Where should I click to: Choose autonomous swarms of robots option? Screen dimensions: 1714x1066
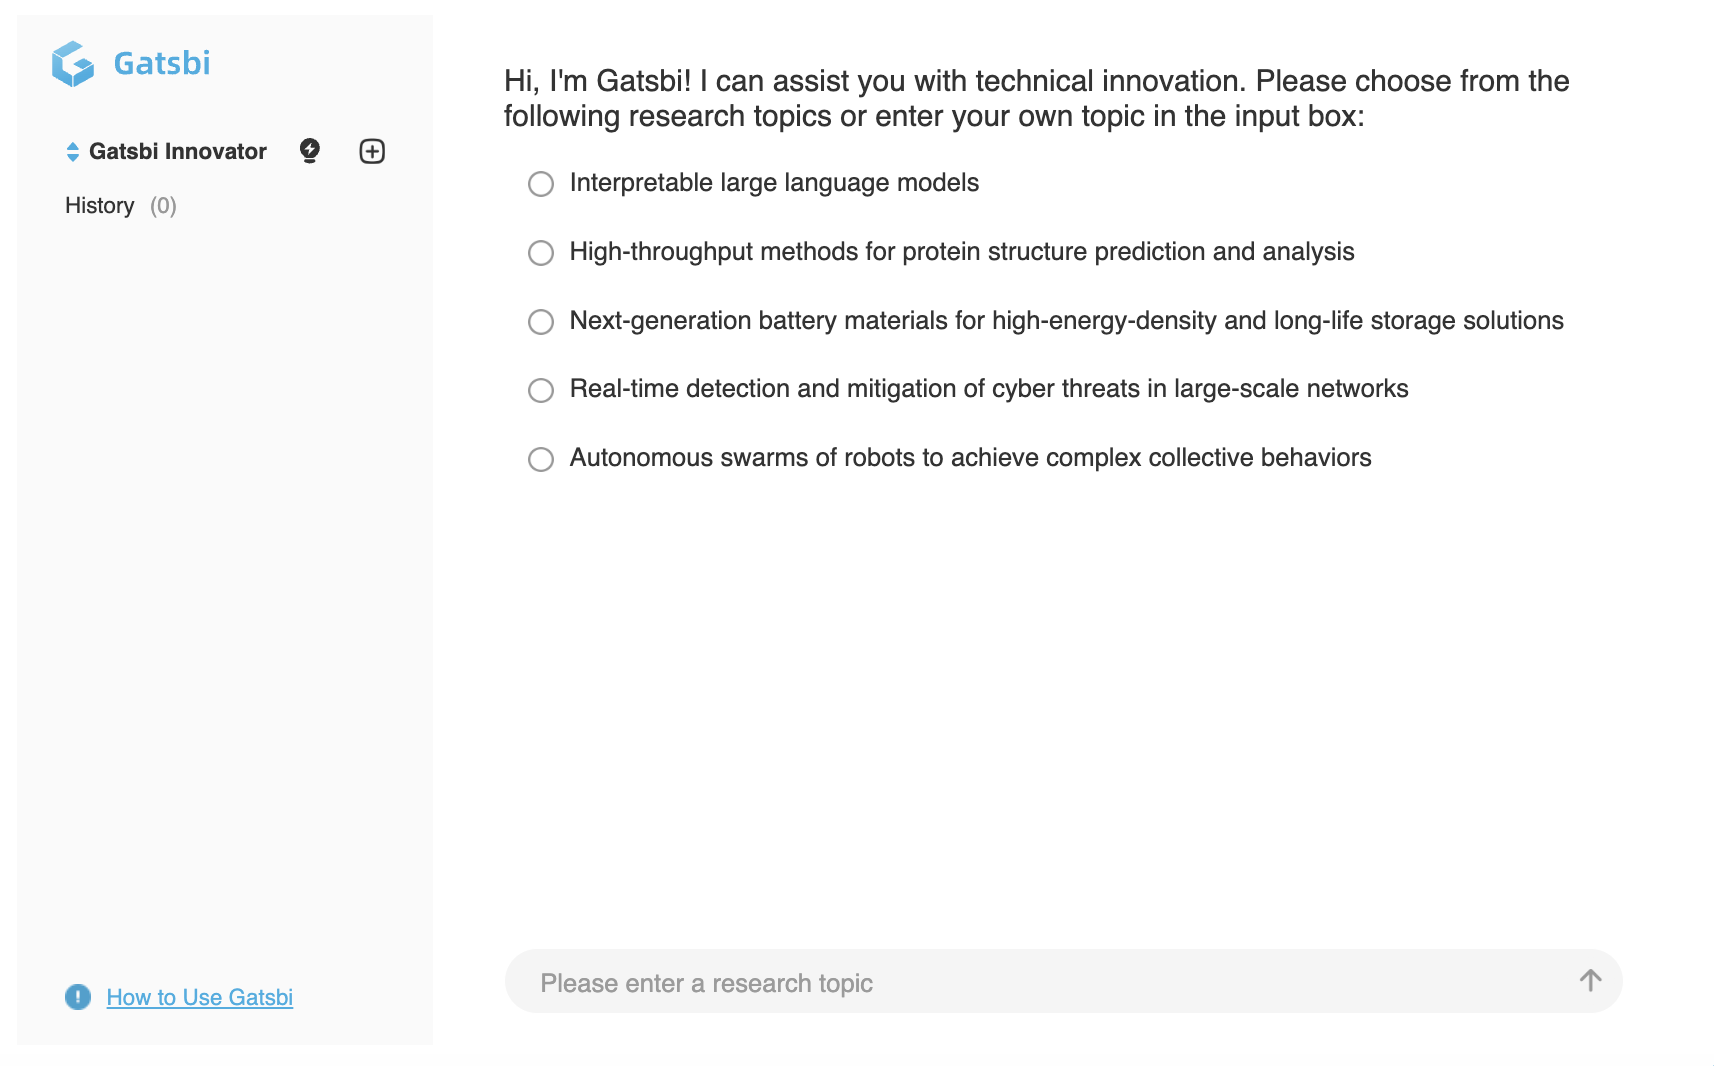(541, 459)
